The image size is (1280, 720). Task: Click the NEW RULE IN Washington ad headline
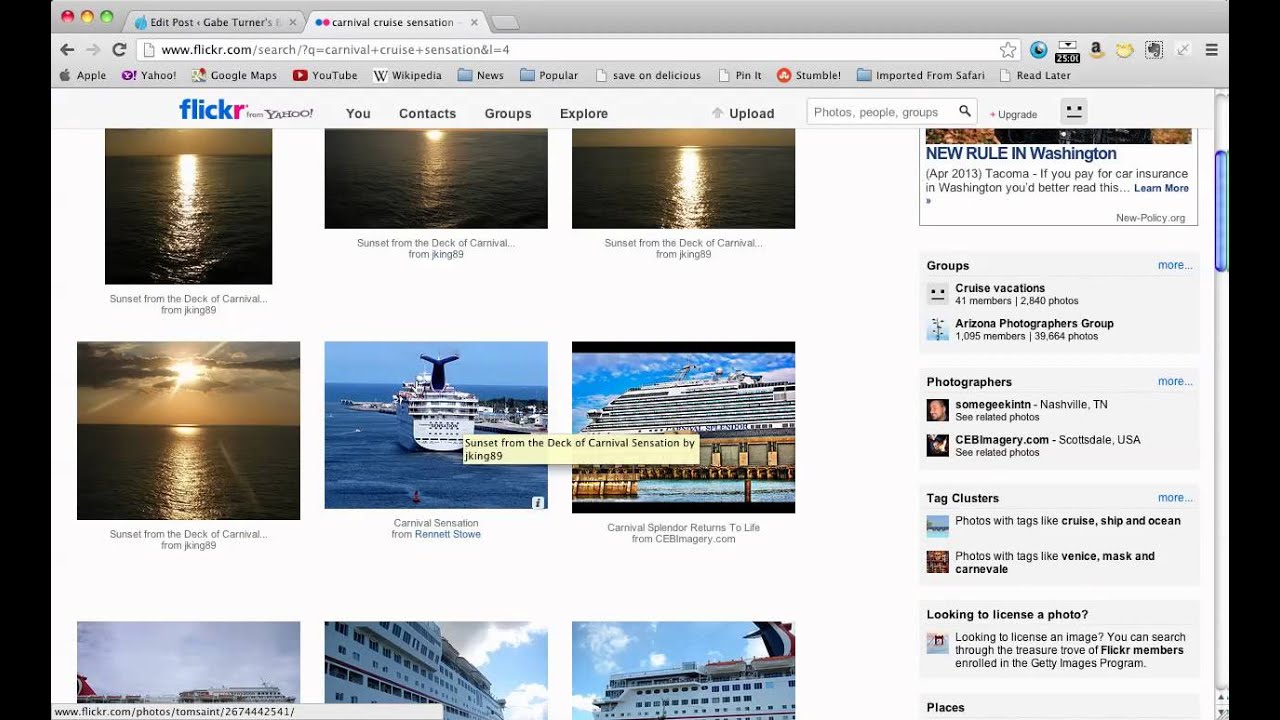(x=1021, y=154)
